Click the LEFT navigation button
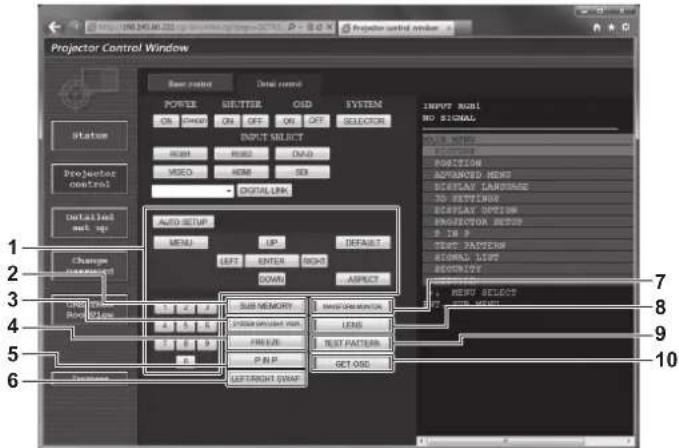The width and height of the screenshot is (679, 448). click(230, 261)
